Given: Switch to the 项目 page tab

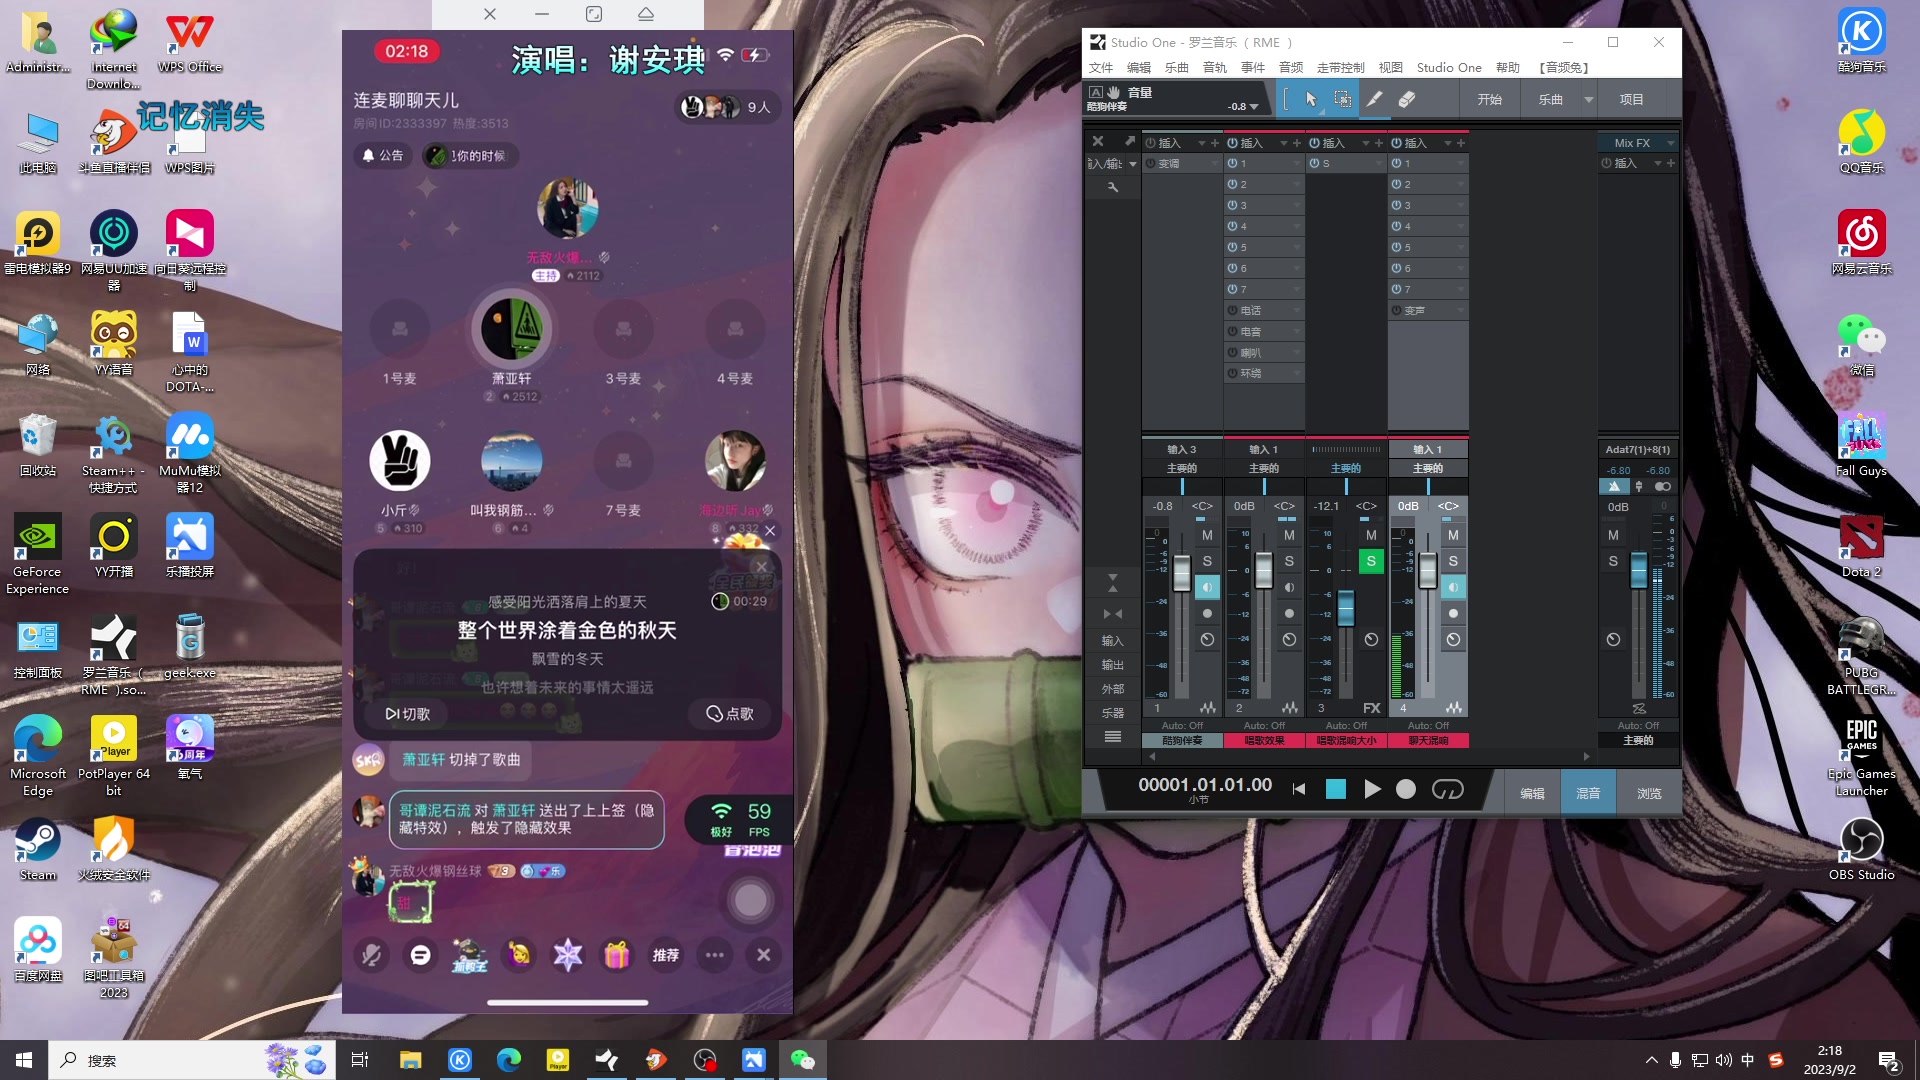Looking at the screenshot, I should tap(1632, 99).
